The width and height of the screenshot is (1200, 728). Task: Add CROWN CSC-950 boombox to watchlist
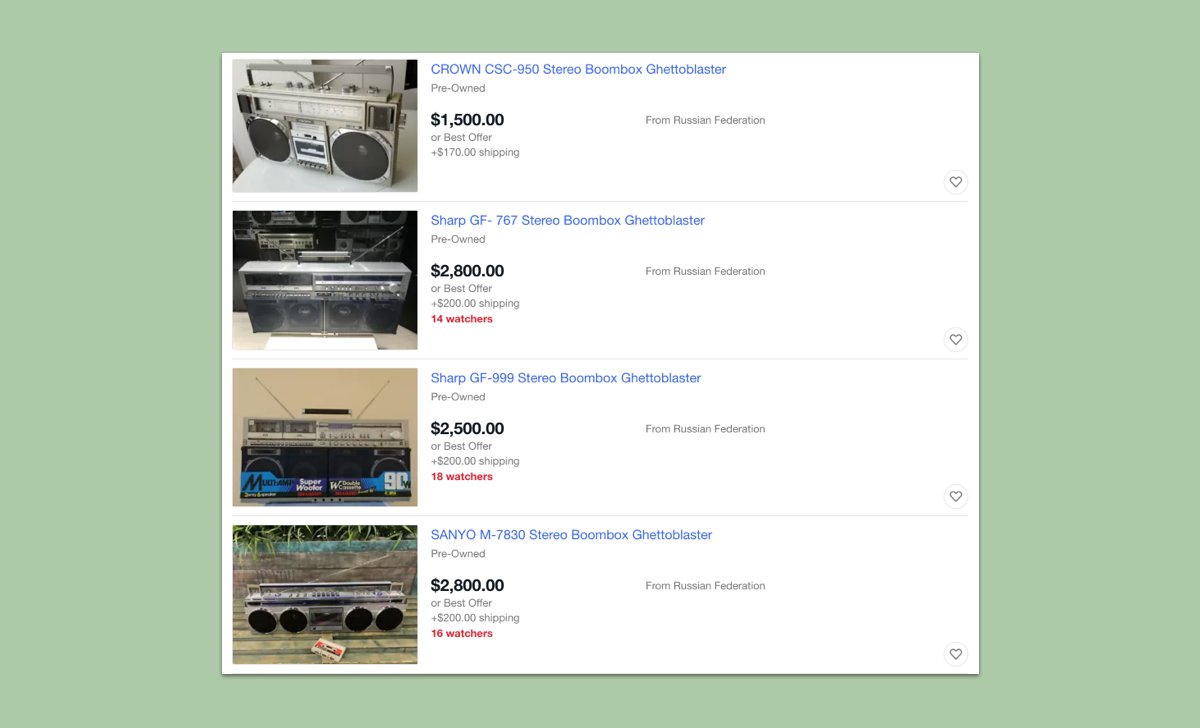click(x=955, y=182)
